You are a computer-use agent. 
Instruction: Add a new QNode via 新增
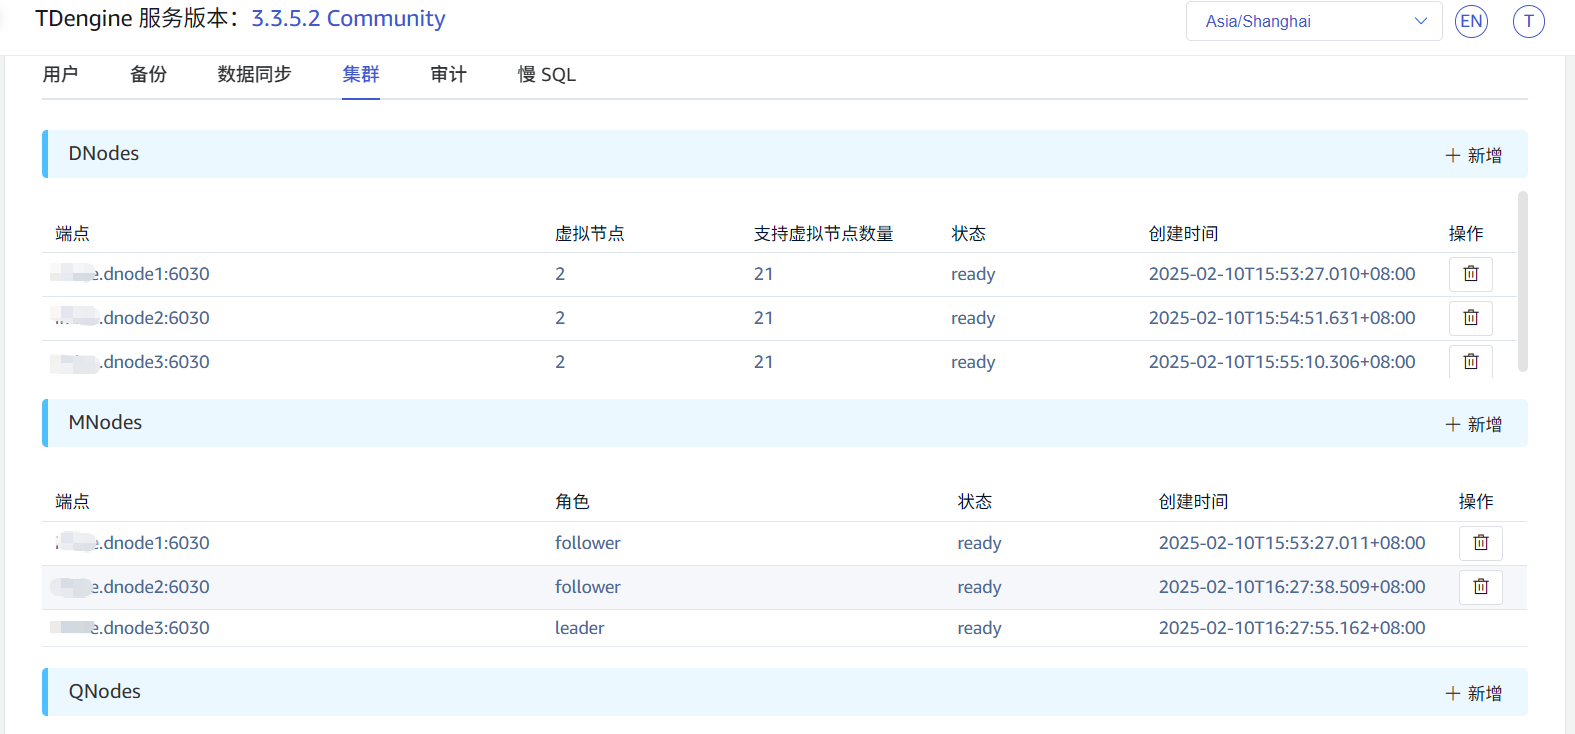1473,694
